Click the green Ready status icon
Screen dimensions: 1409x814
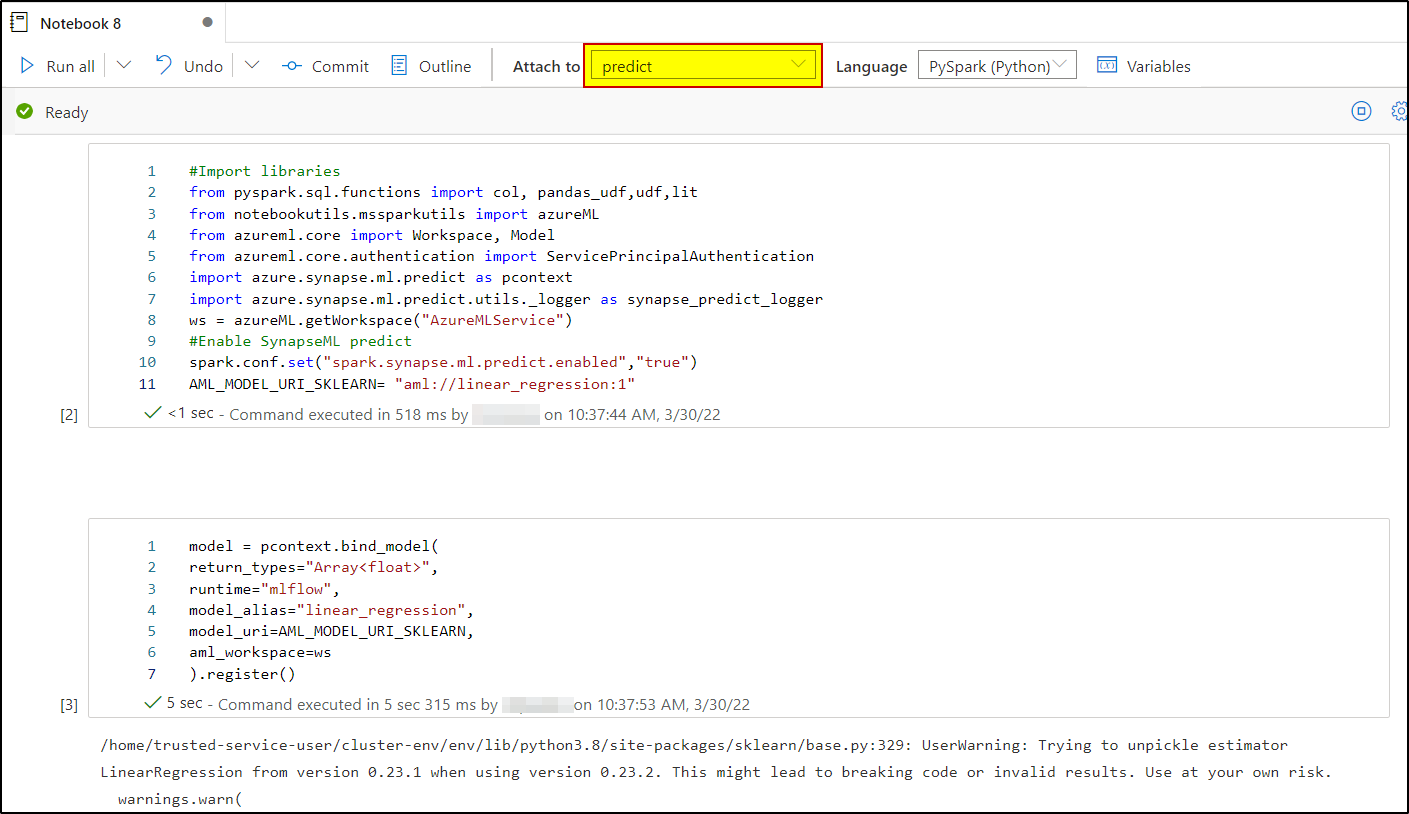[x=25, y=112]
